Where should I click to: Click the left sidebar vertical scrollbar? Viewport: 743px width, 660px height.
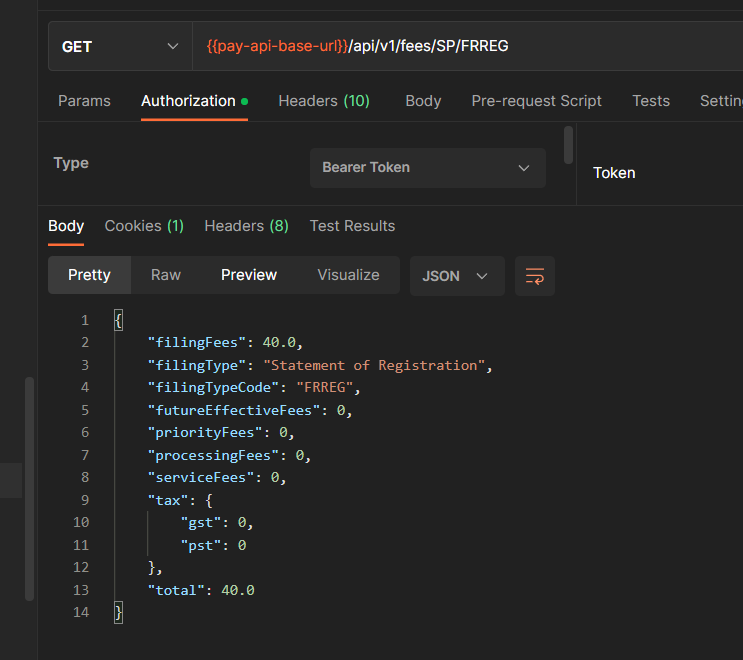click(29, 489)
